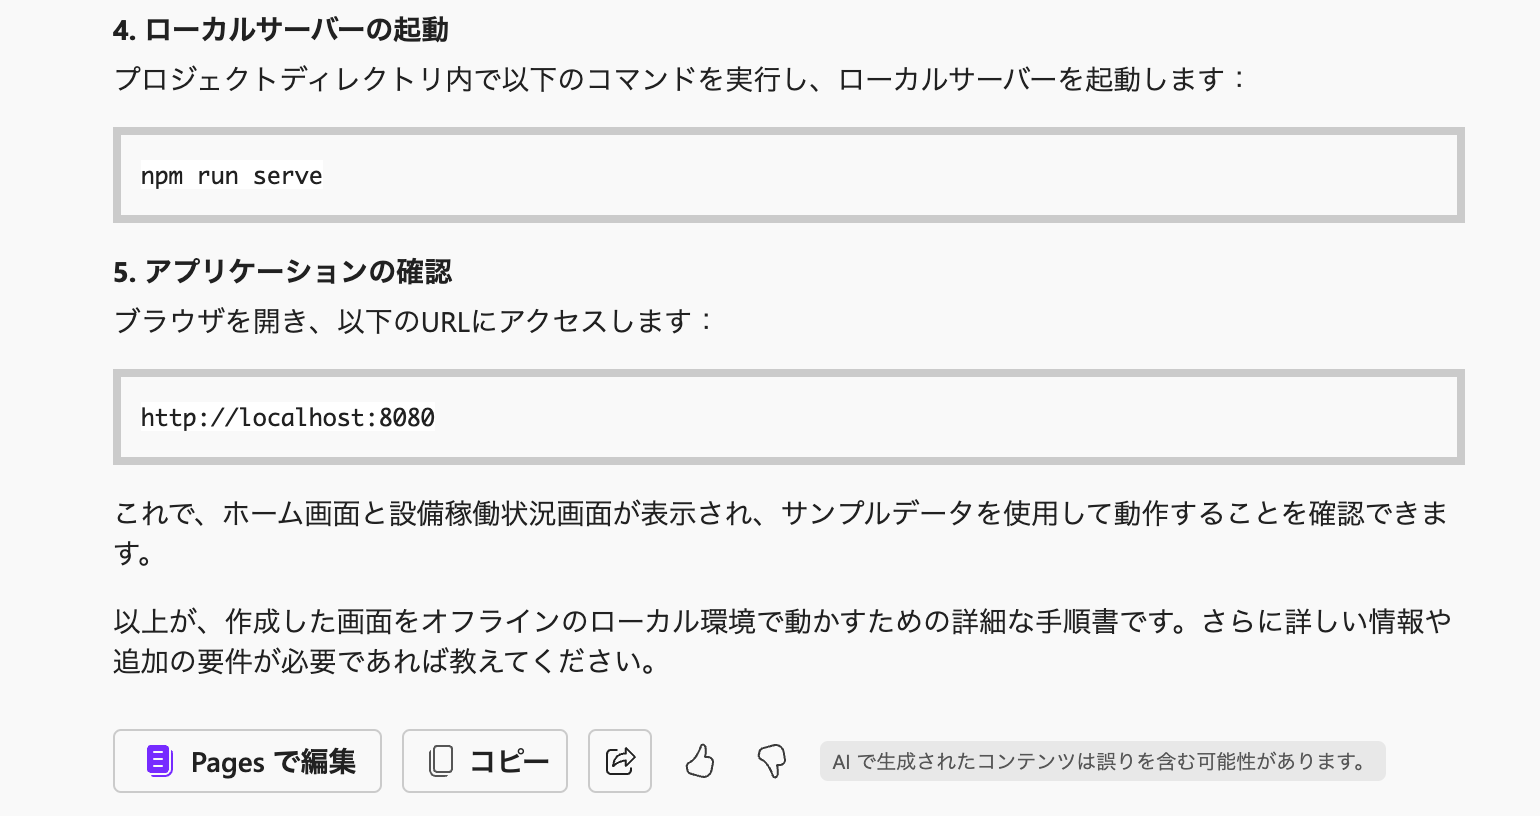Click the ブラウザを開き instruction sentence

click(x=414, y=321)
